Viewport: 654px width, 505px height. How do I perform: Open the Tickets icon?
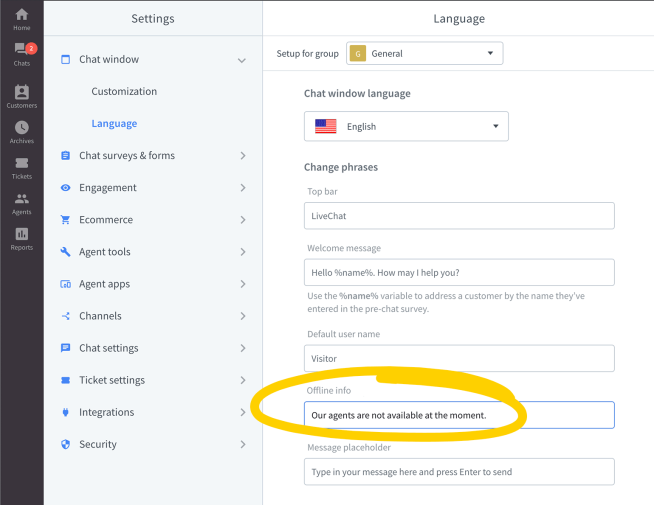[21, 165]
